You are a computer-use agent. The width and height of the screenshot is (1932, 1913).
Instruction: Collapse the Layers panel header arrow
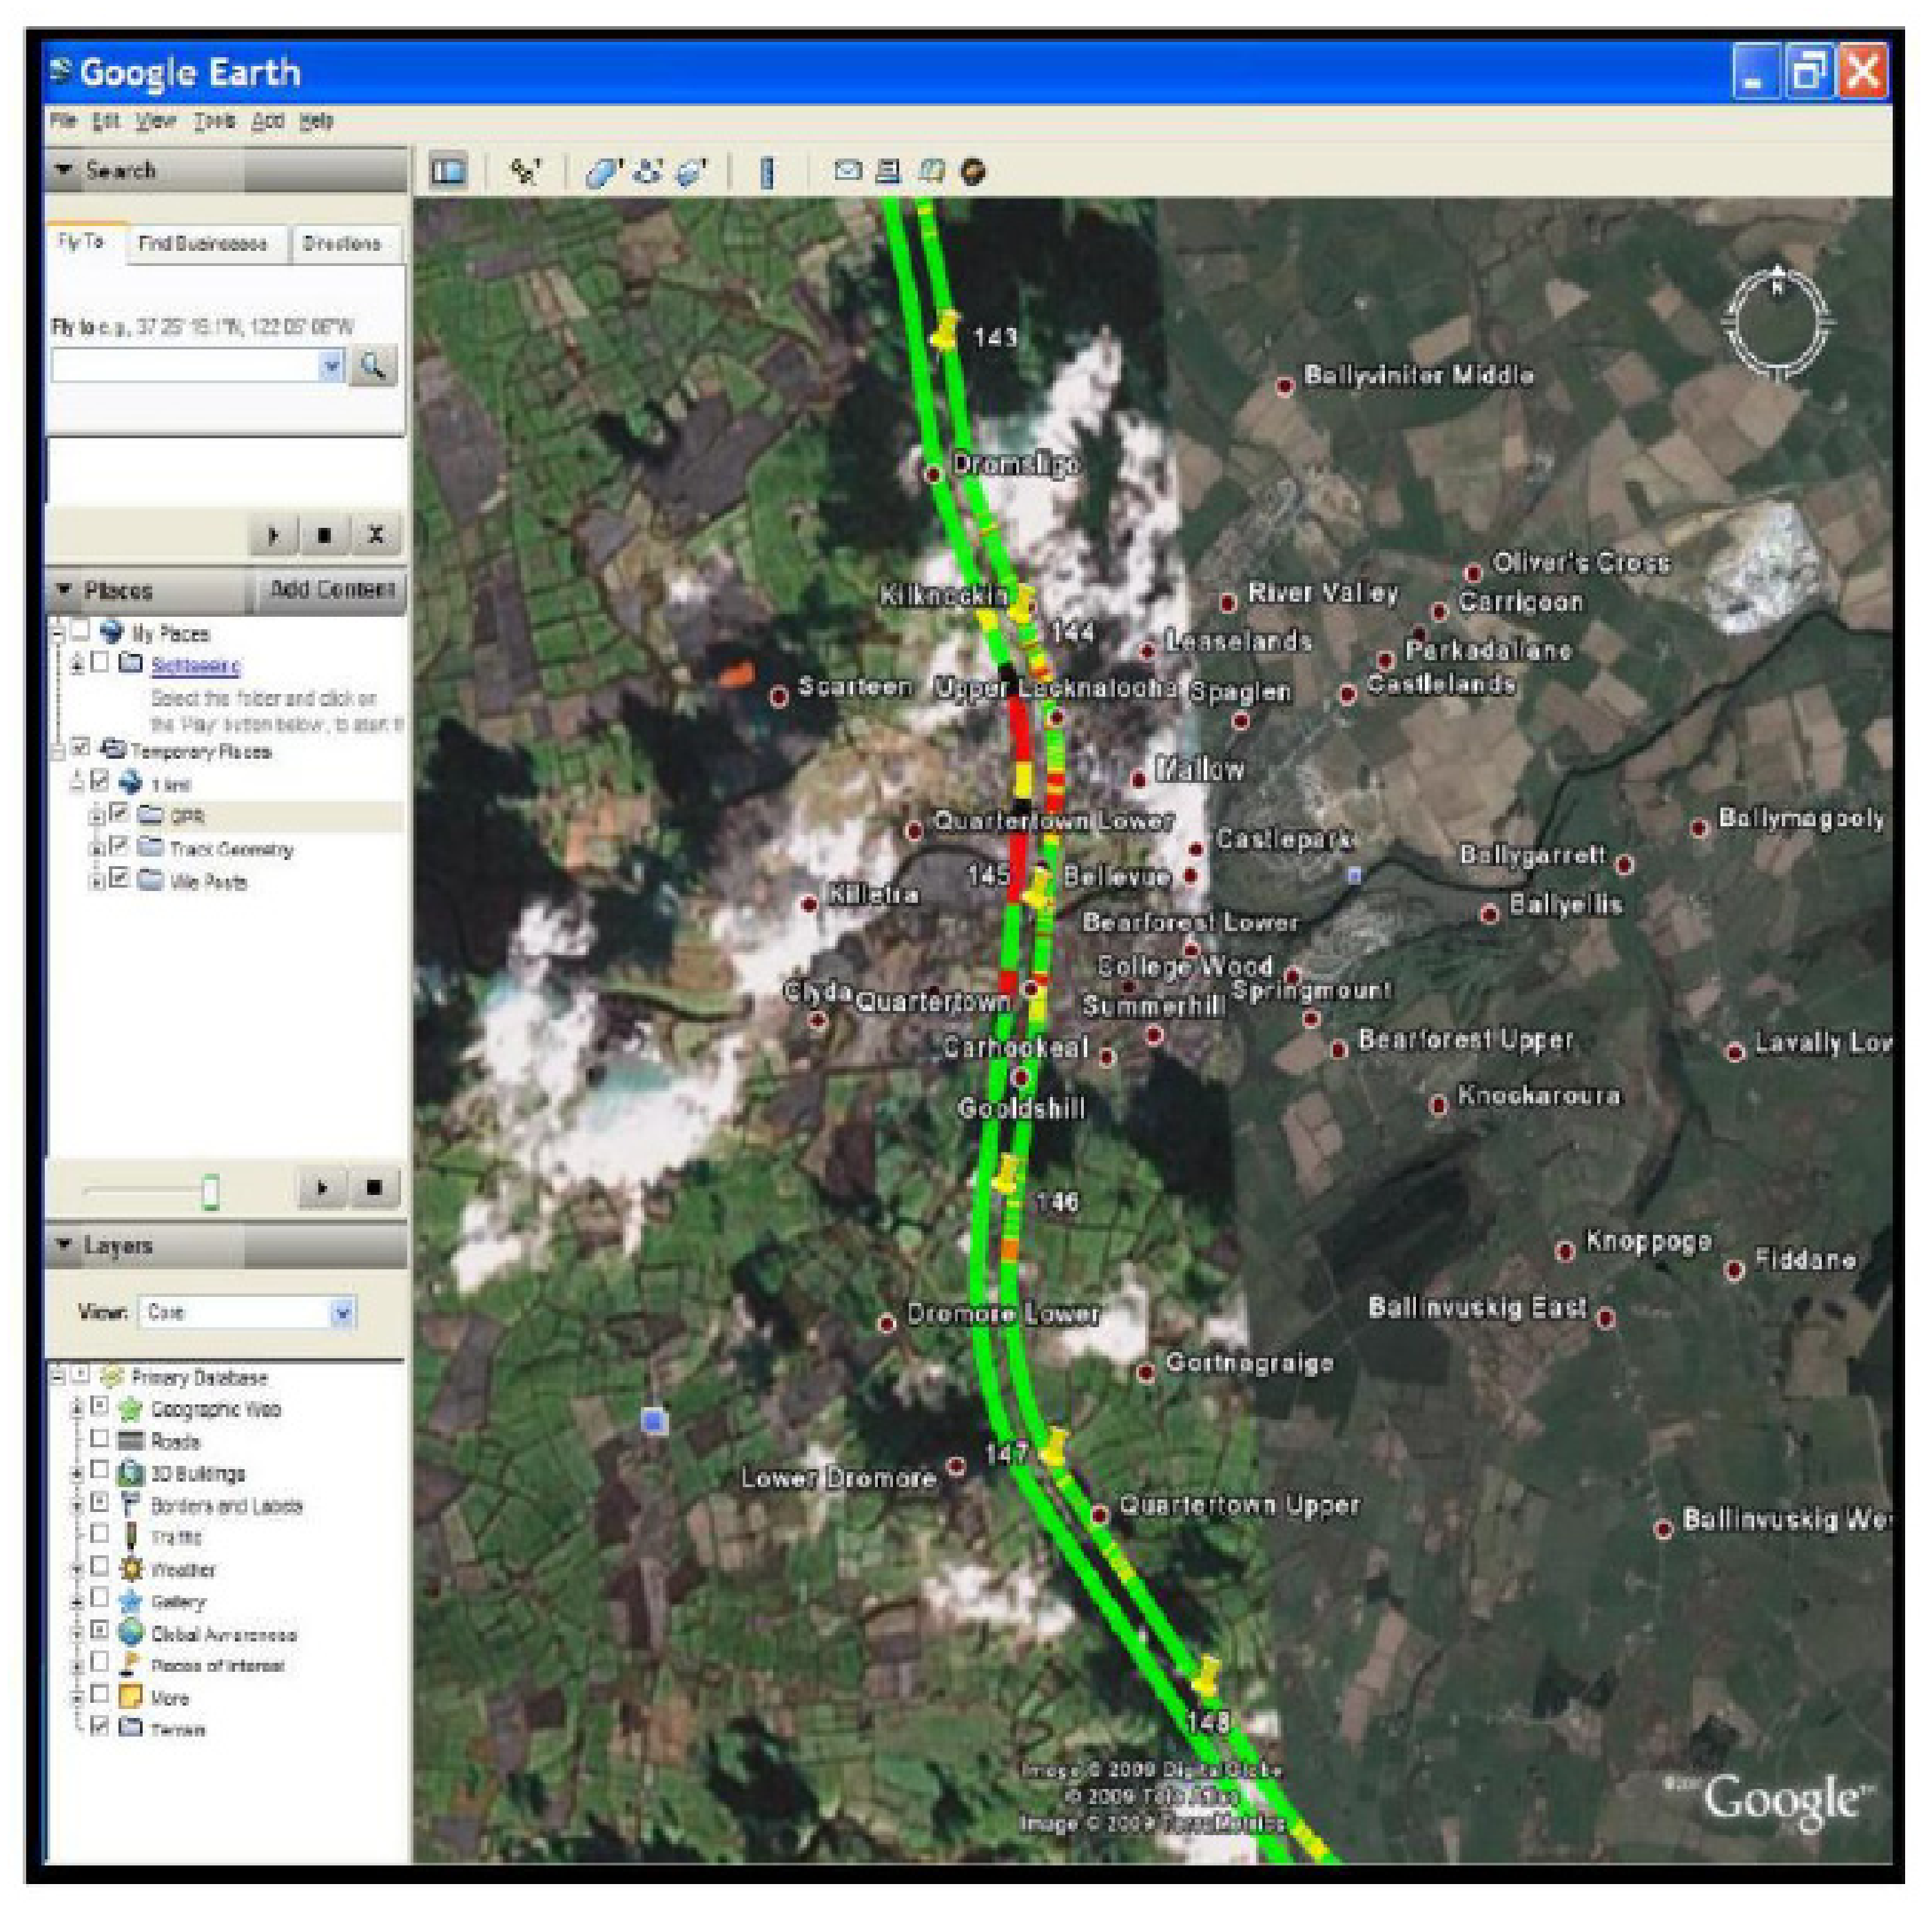tap(64, 1245)
